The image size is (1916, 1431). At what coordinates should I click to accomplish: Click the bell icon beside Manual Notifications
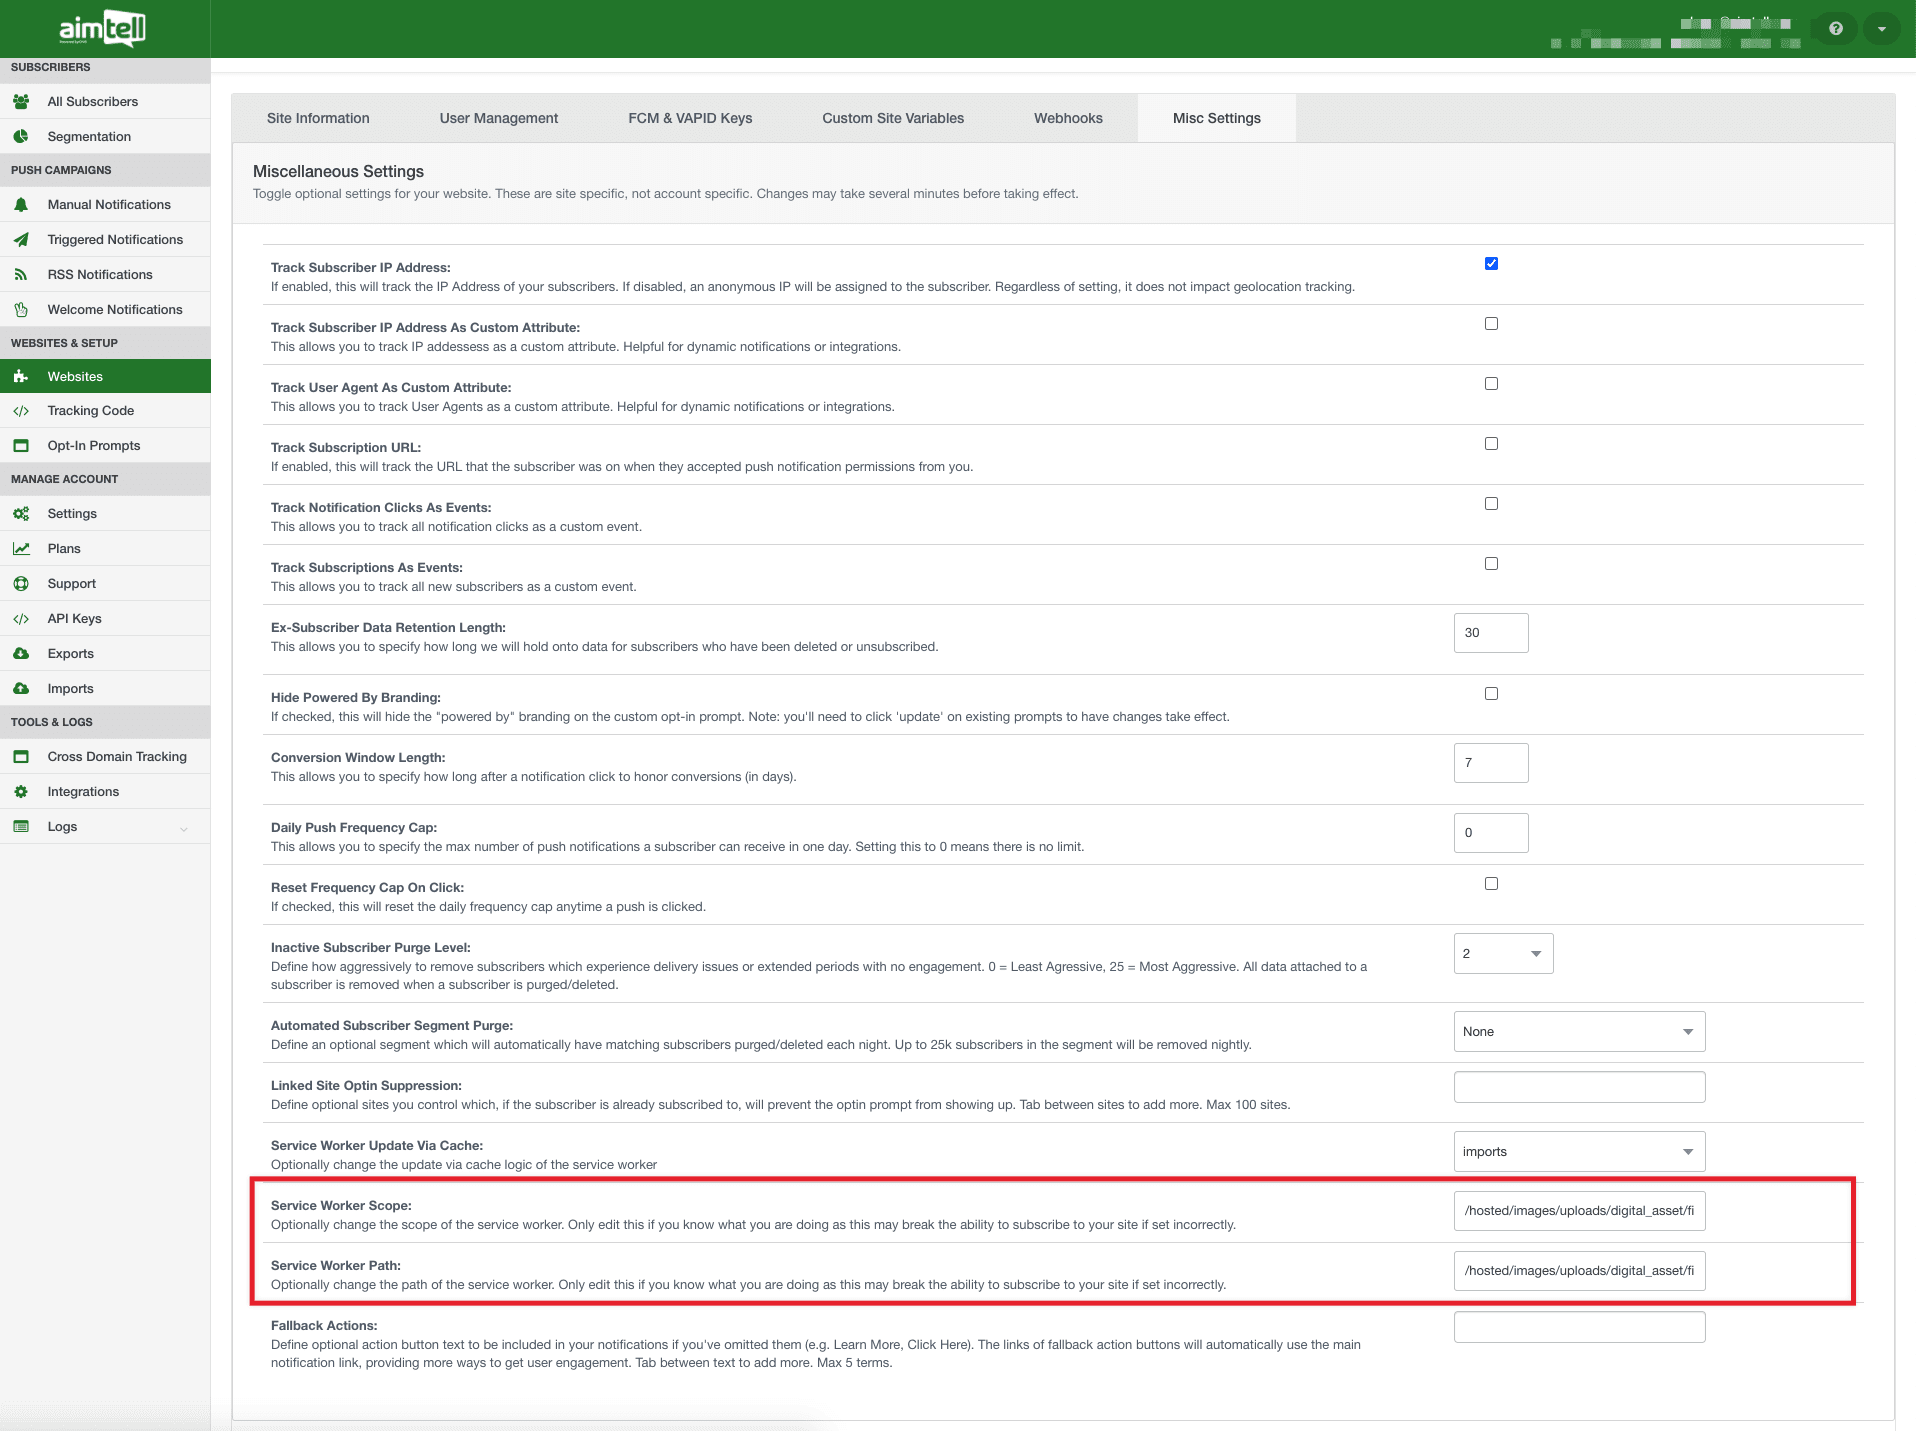pos(21,205)
